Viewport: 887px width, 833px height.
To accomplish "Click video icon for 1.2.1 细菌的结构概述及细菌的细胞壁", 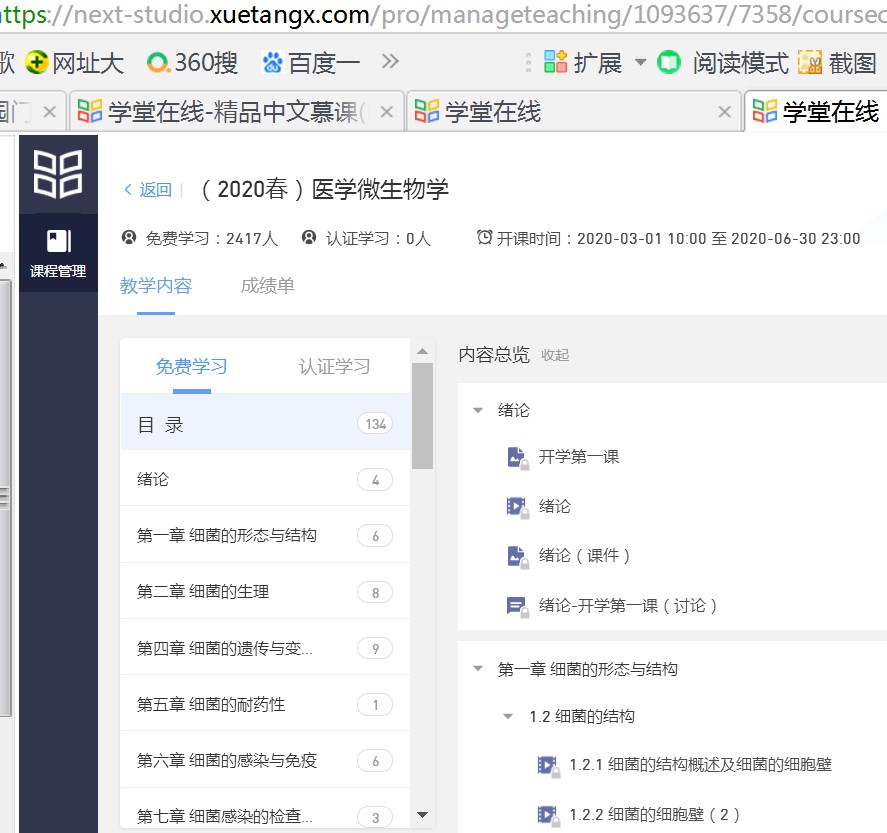I will tap(547, 765).
